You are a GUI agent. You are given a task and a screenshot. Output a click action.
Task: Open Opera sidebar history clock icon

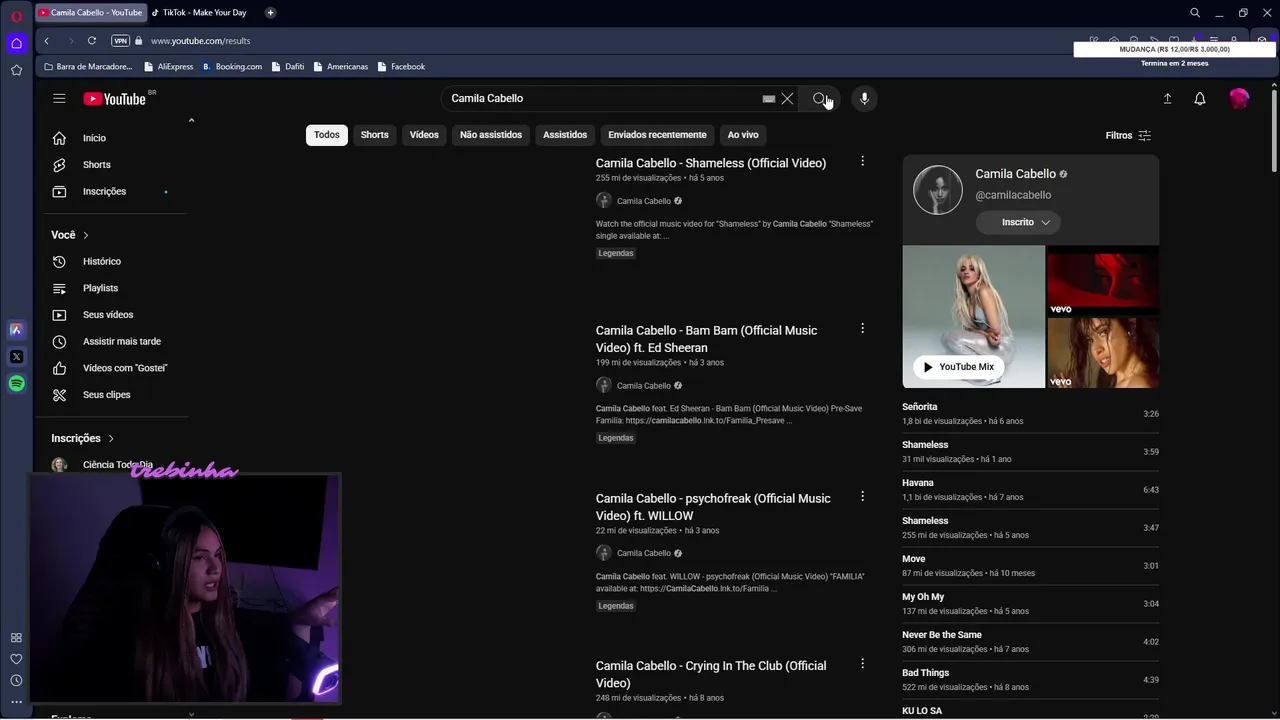[16, 680]
